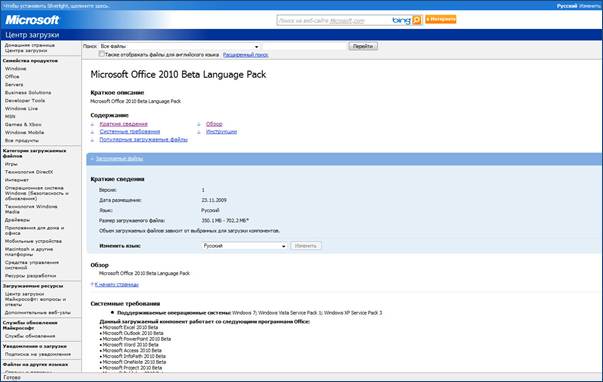Image resolution: width=603 pixels, height=382 pixels.
Task: Jump to 'Краткие сведения' contents link
Action: tap(123, 124)
